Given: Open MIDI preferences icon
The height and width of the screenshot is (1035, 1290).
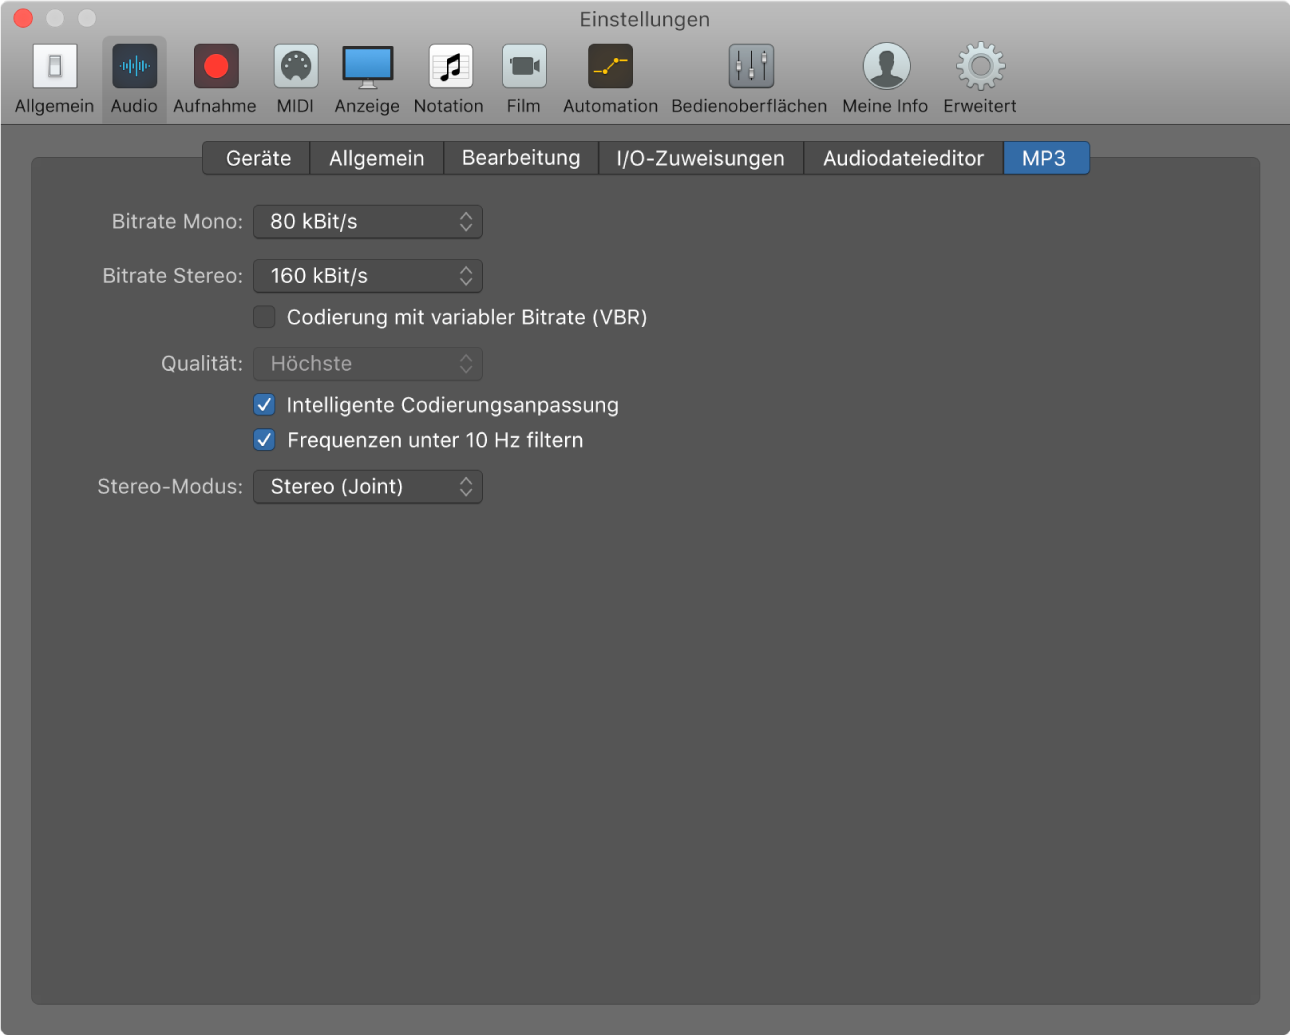Looking at the screenshot, I should click(295, 67).
